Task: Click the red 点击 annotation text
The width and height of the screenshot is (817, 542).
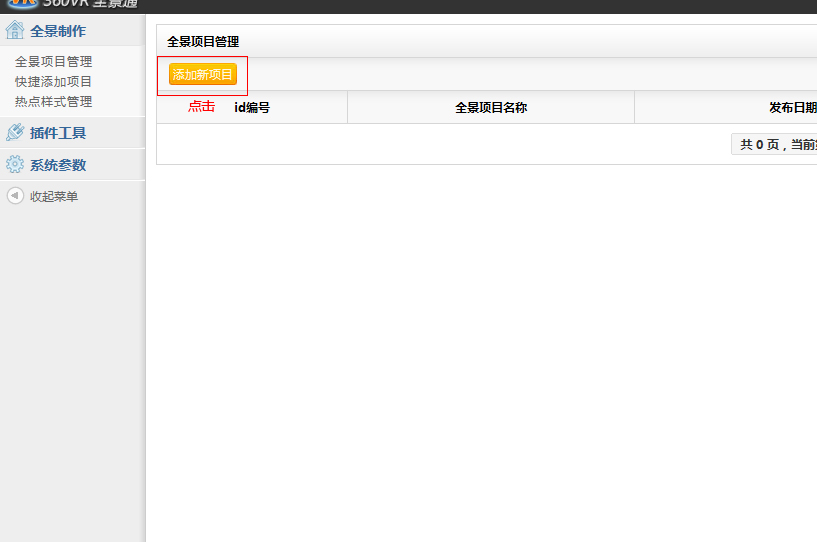Action: point(201,106)
